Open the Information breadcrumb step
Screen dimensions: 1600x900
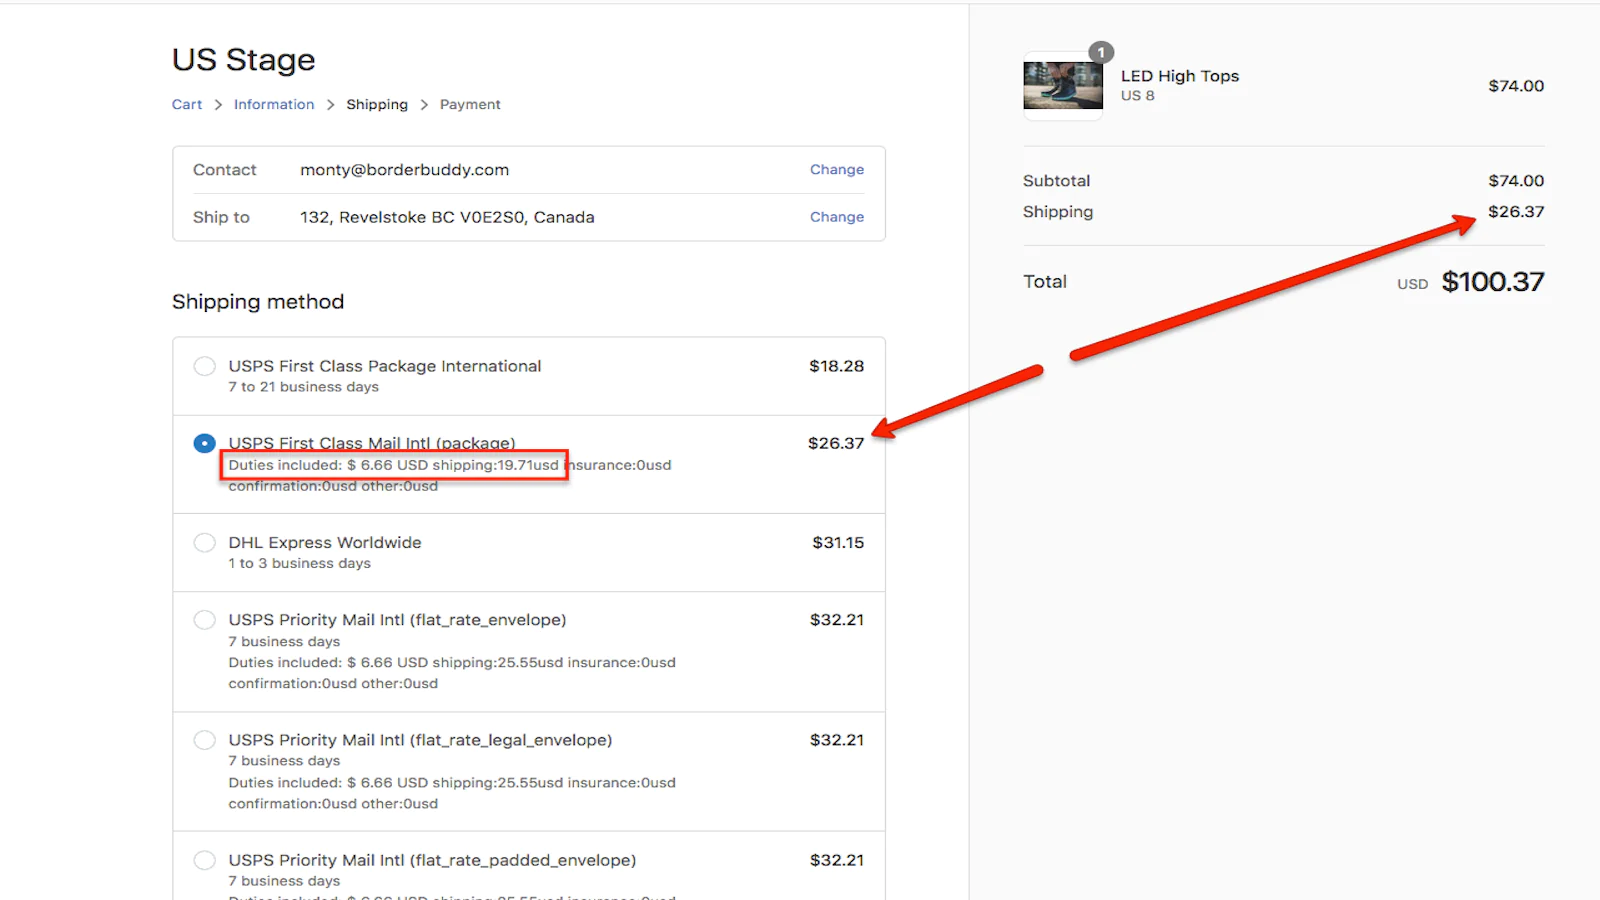pos(273,105)
